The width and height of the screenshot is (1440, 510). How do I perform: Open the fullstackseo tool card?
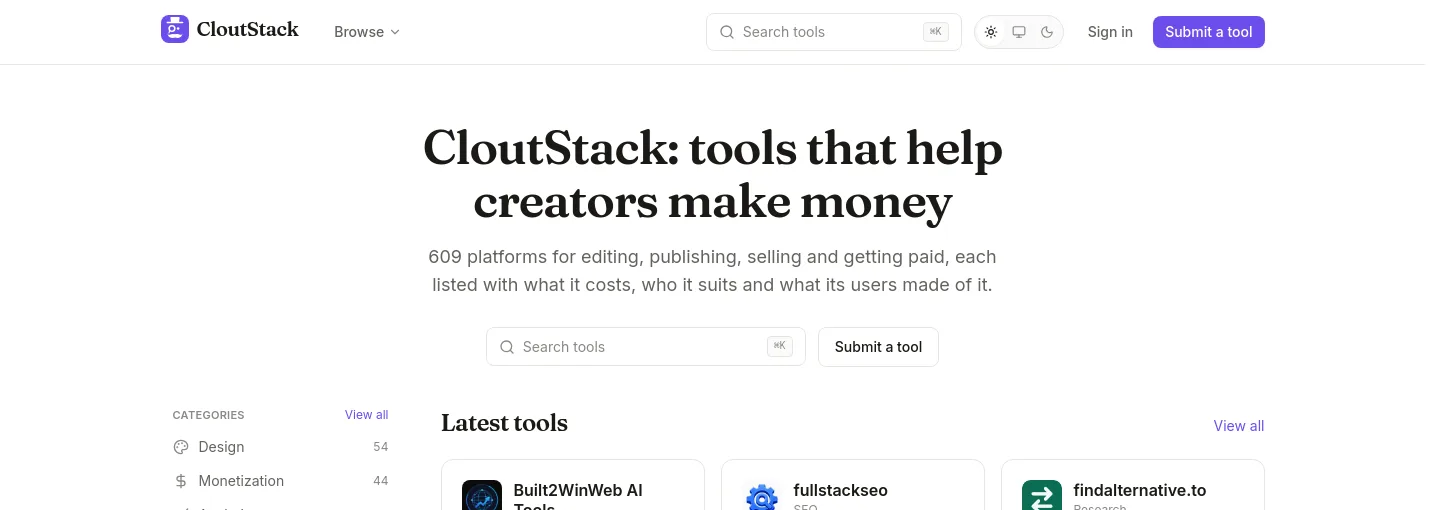[x=853, y=485]
